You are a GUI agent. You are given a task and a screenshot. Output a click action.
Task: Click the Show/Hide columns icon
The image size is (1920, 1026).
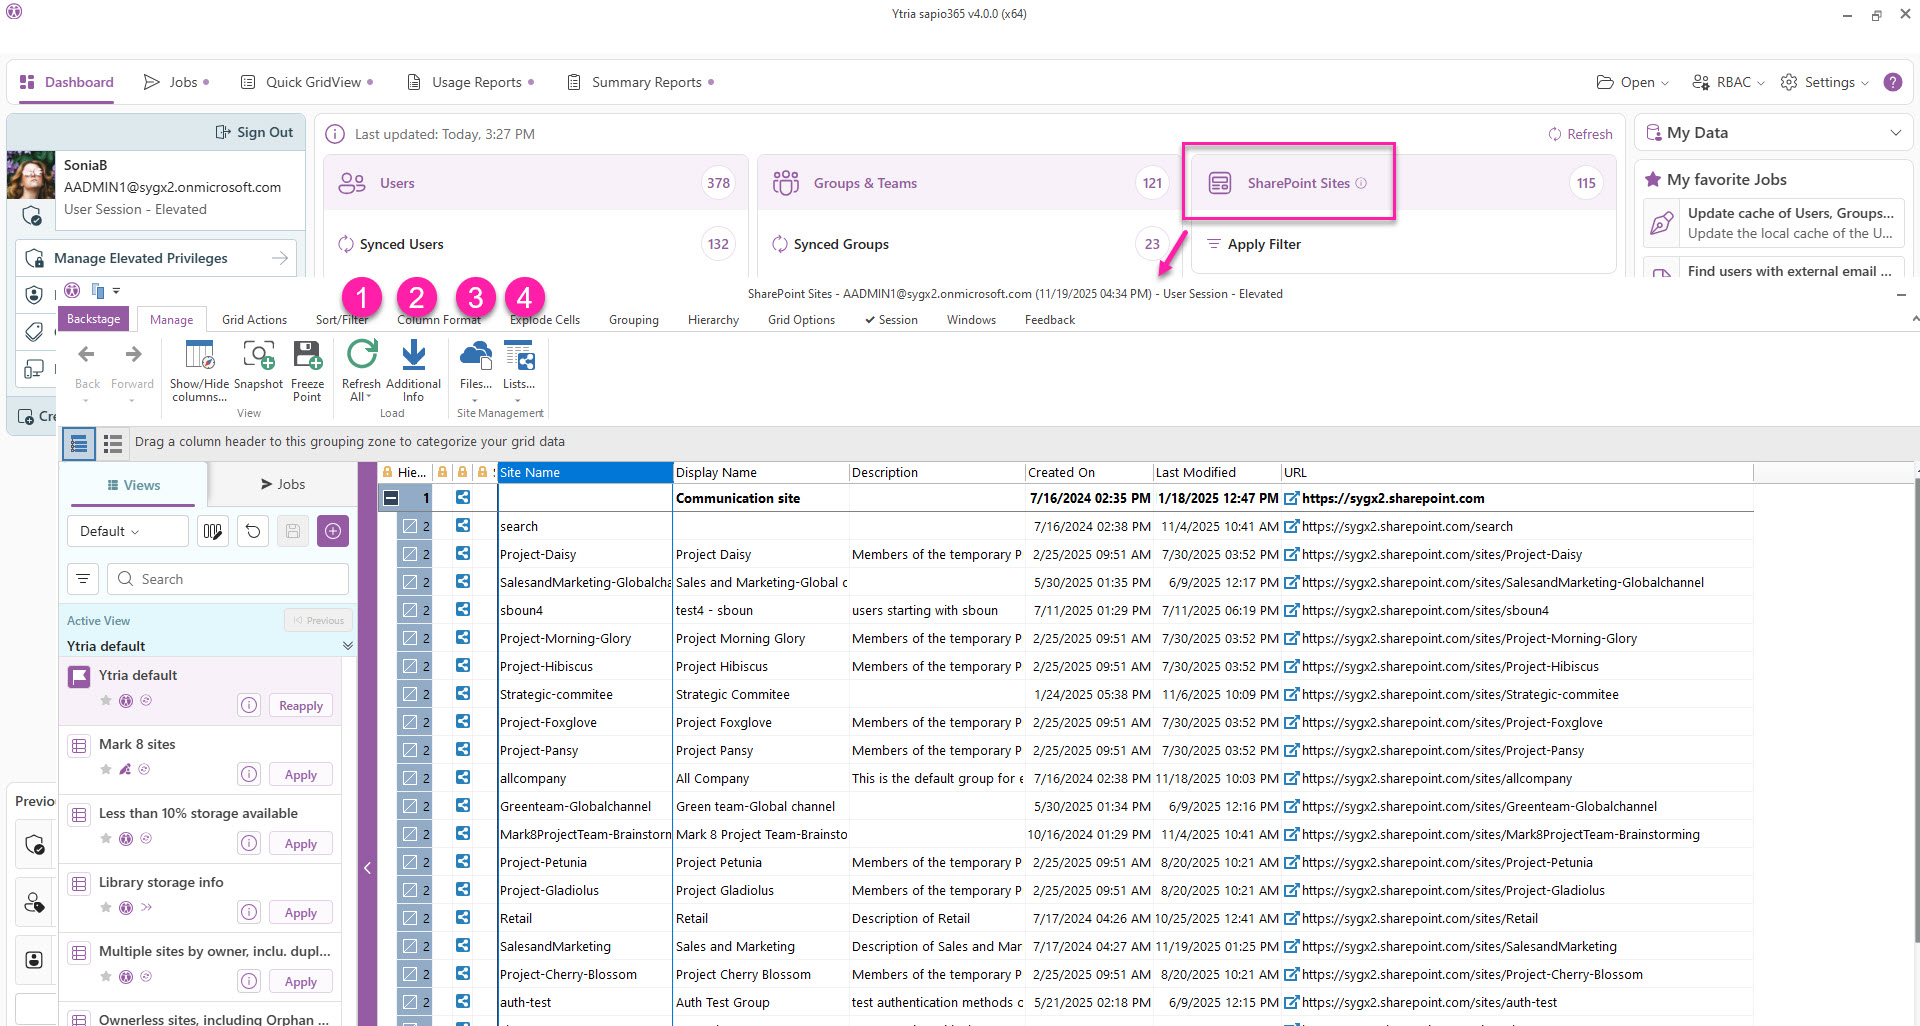199,356
